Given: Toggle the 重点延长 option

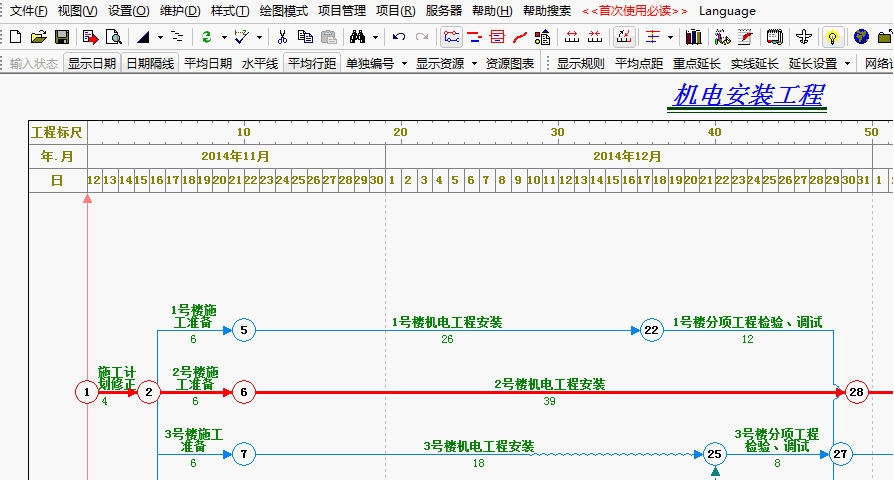Looking at the screenshot, I should point(697,63).
